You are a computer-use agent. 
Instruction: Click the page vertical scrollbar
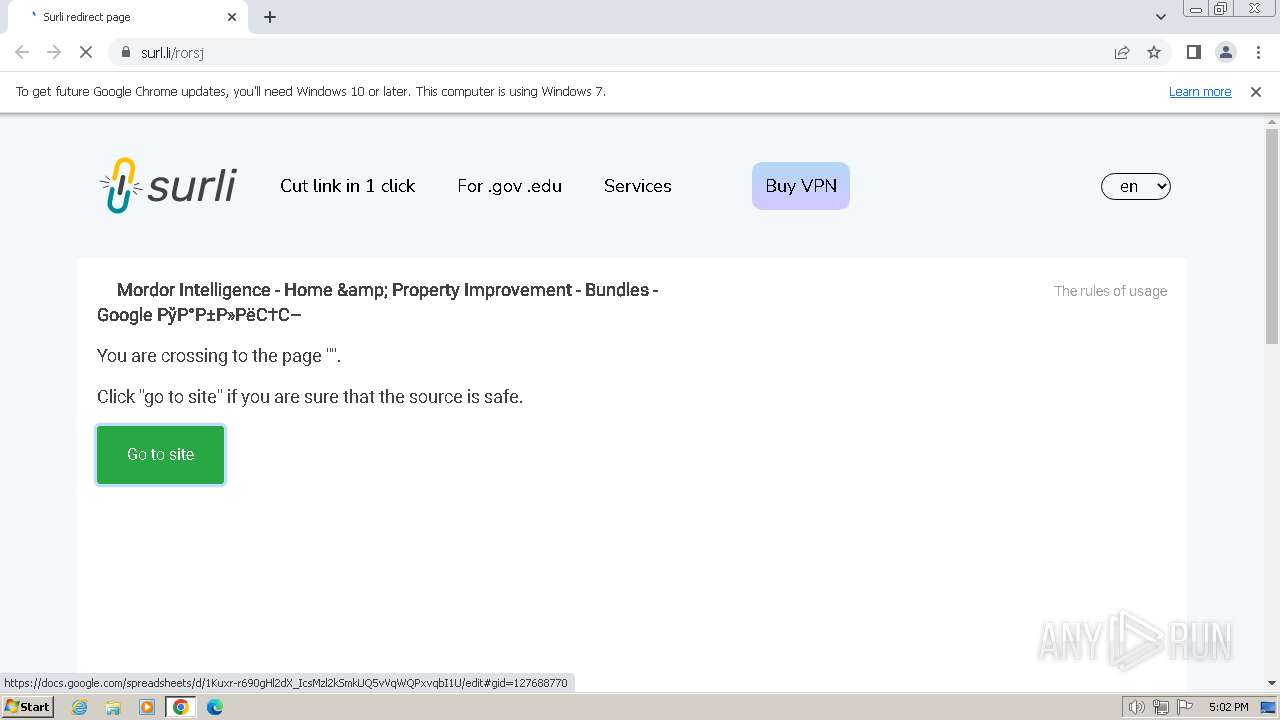click(1272, 237)
